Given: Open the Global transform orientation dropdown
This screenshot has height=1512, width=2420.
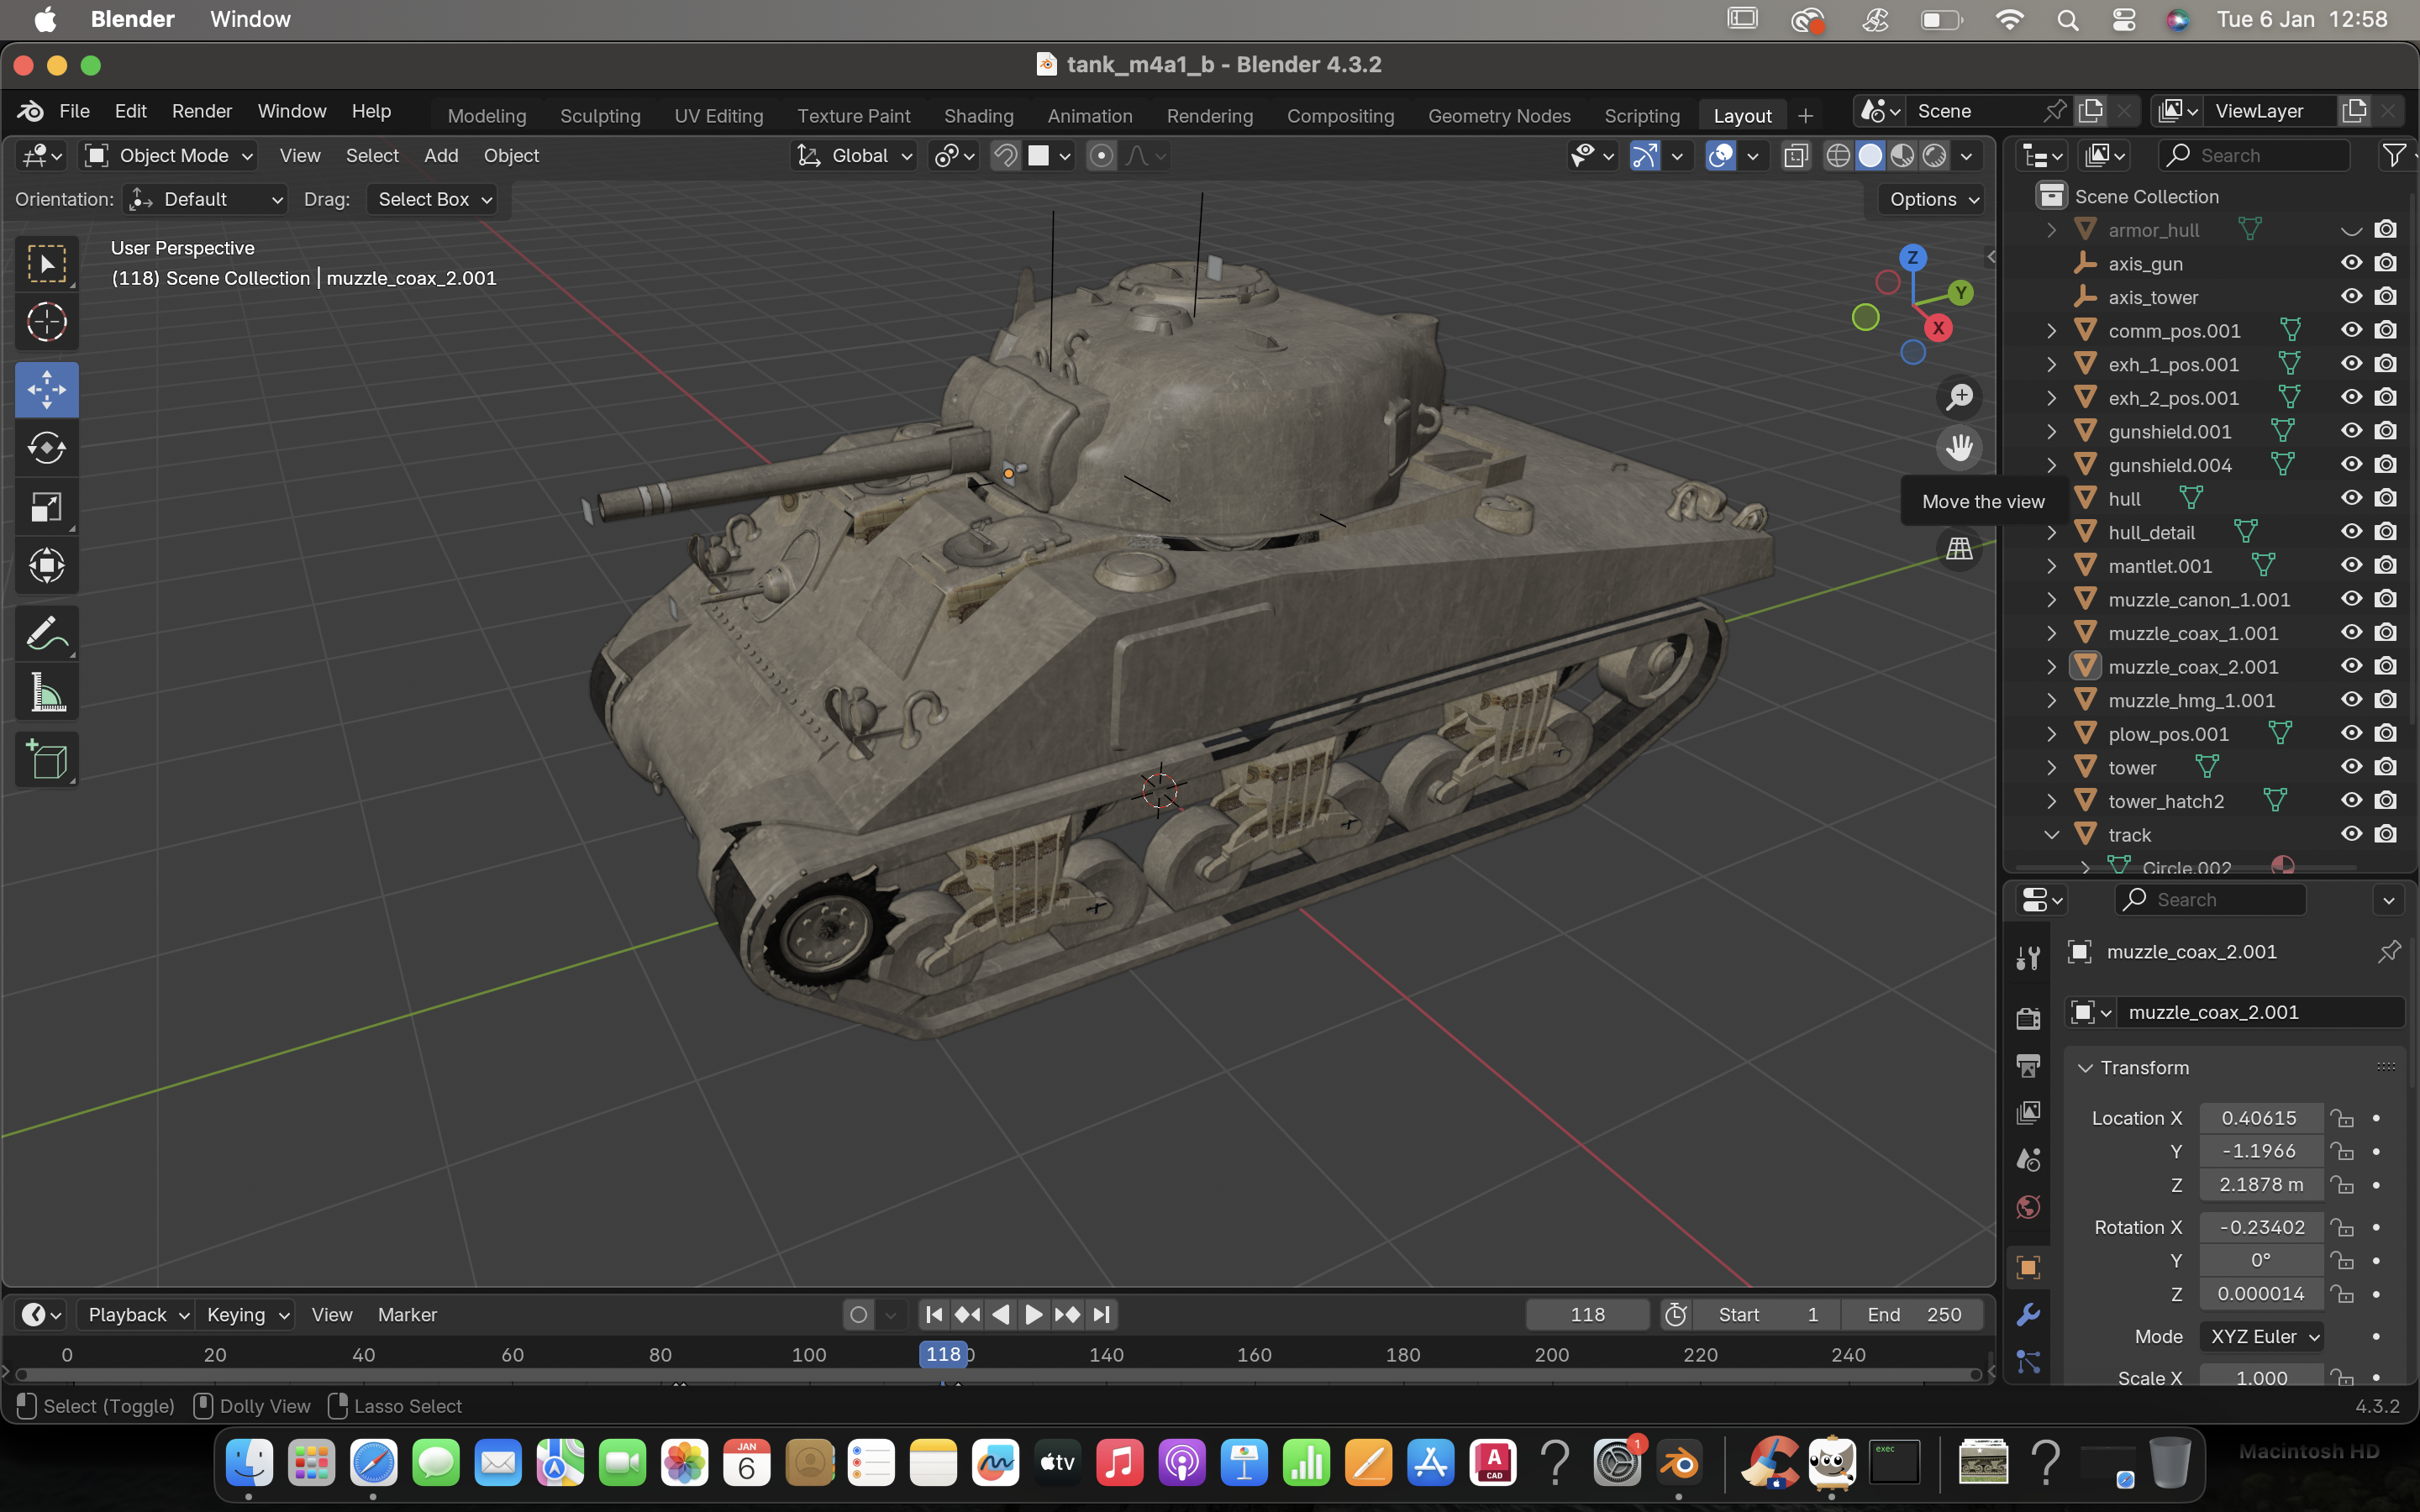Looking at the screenshot, I should 854,156.
